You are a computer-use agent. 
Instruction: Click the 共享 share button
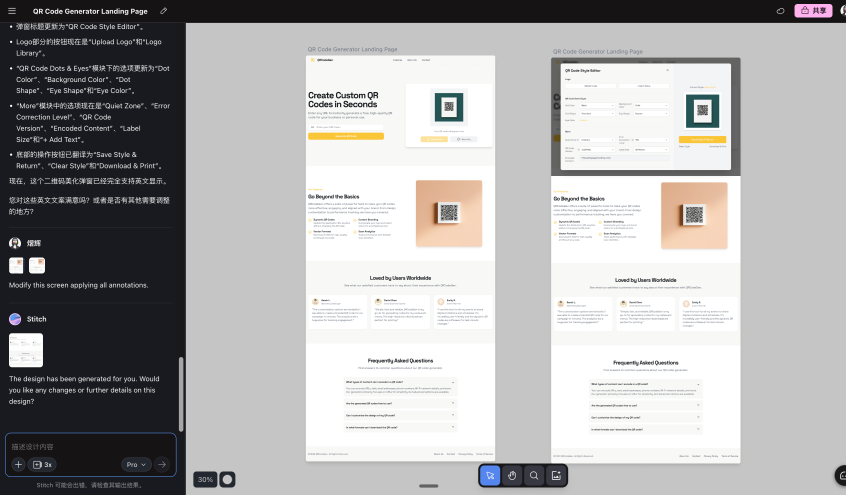[x=813, y=10]
